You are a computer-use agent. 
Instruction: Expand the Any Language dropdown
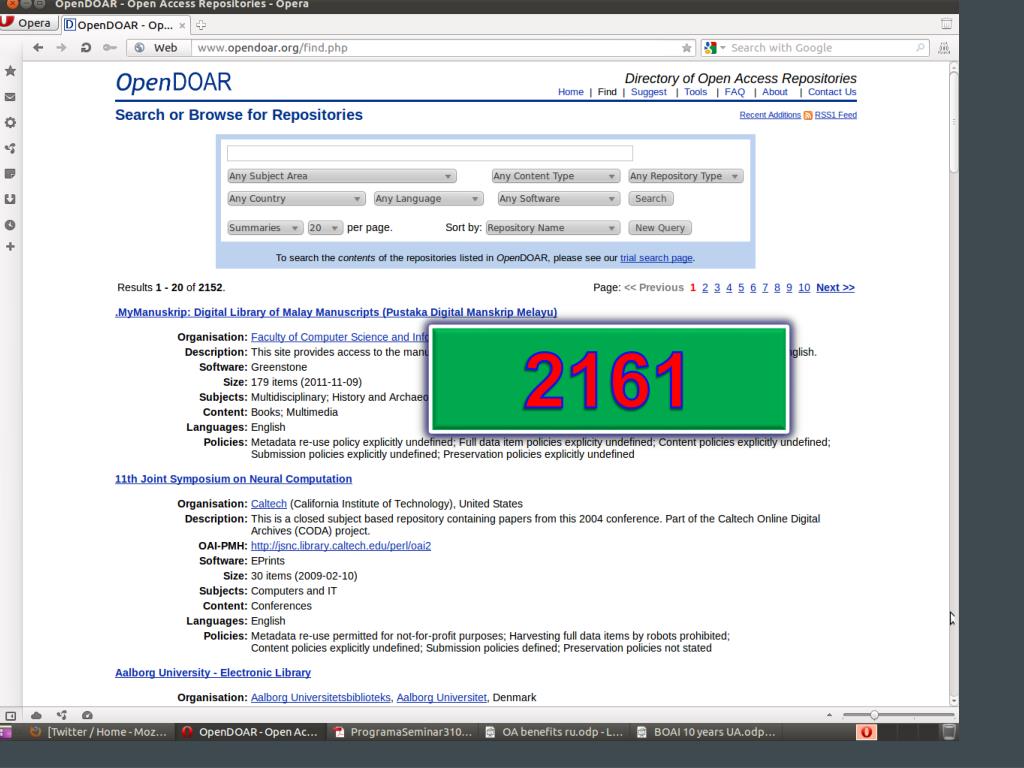coord(428,199)
